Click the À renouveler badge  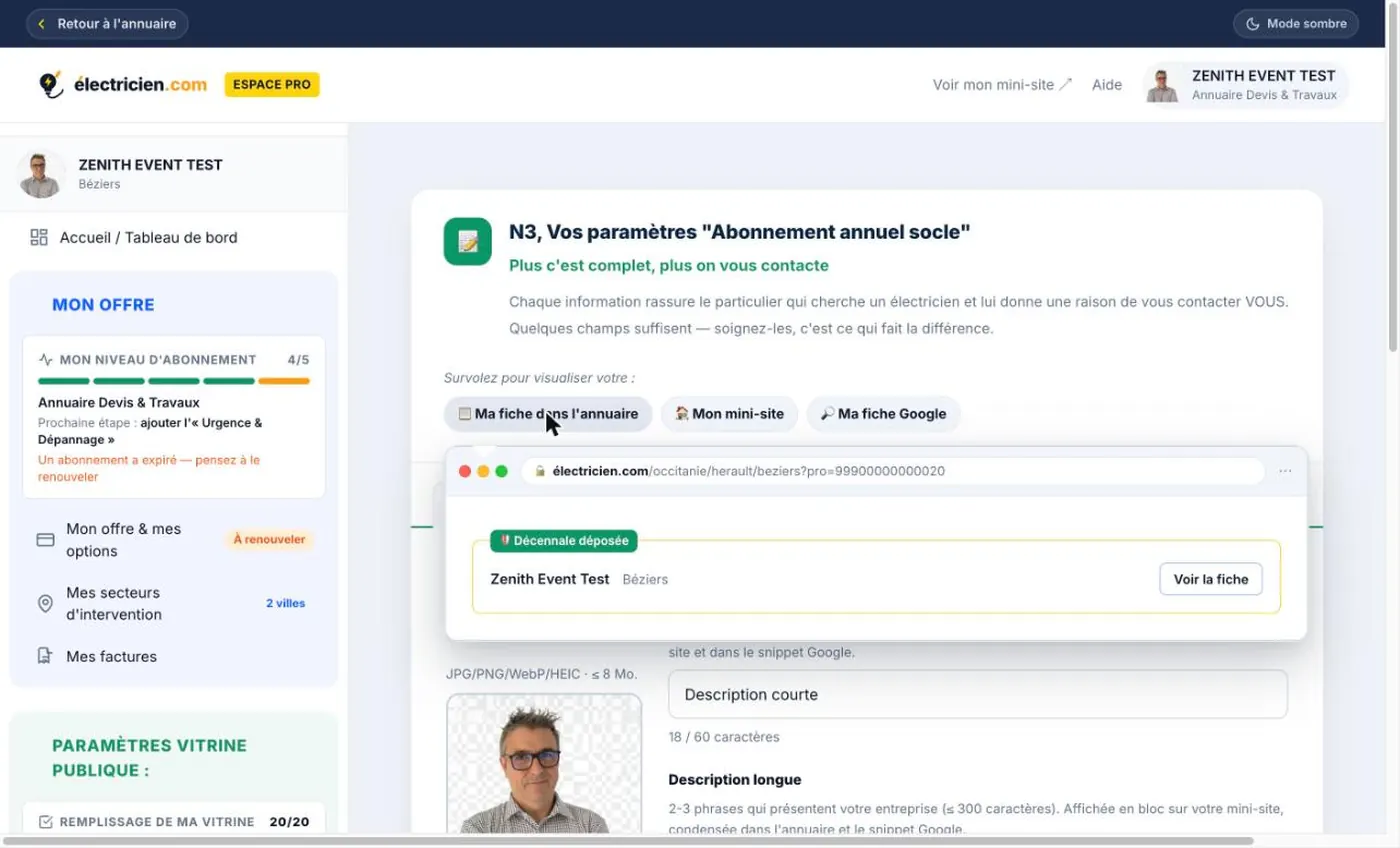tap(270, 540)
